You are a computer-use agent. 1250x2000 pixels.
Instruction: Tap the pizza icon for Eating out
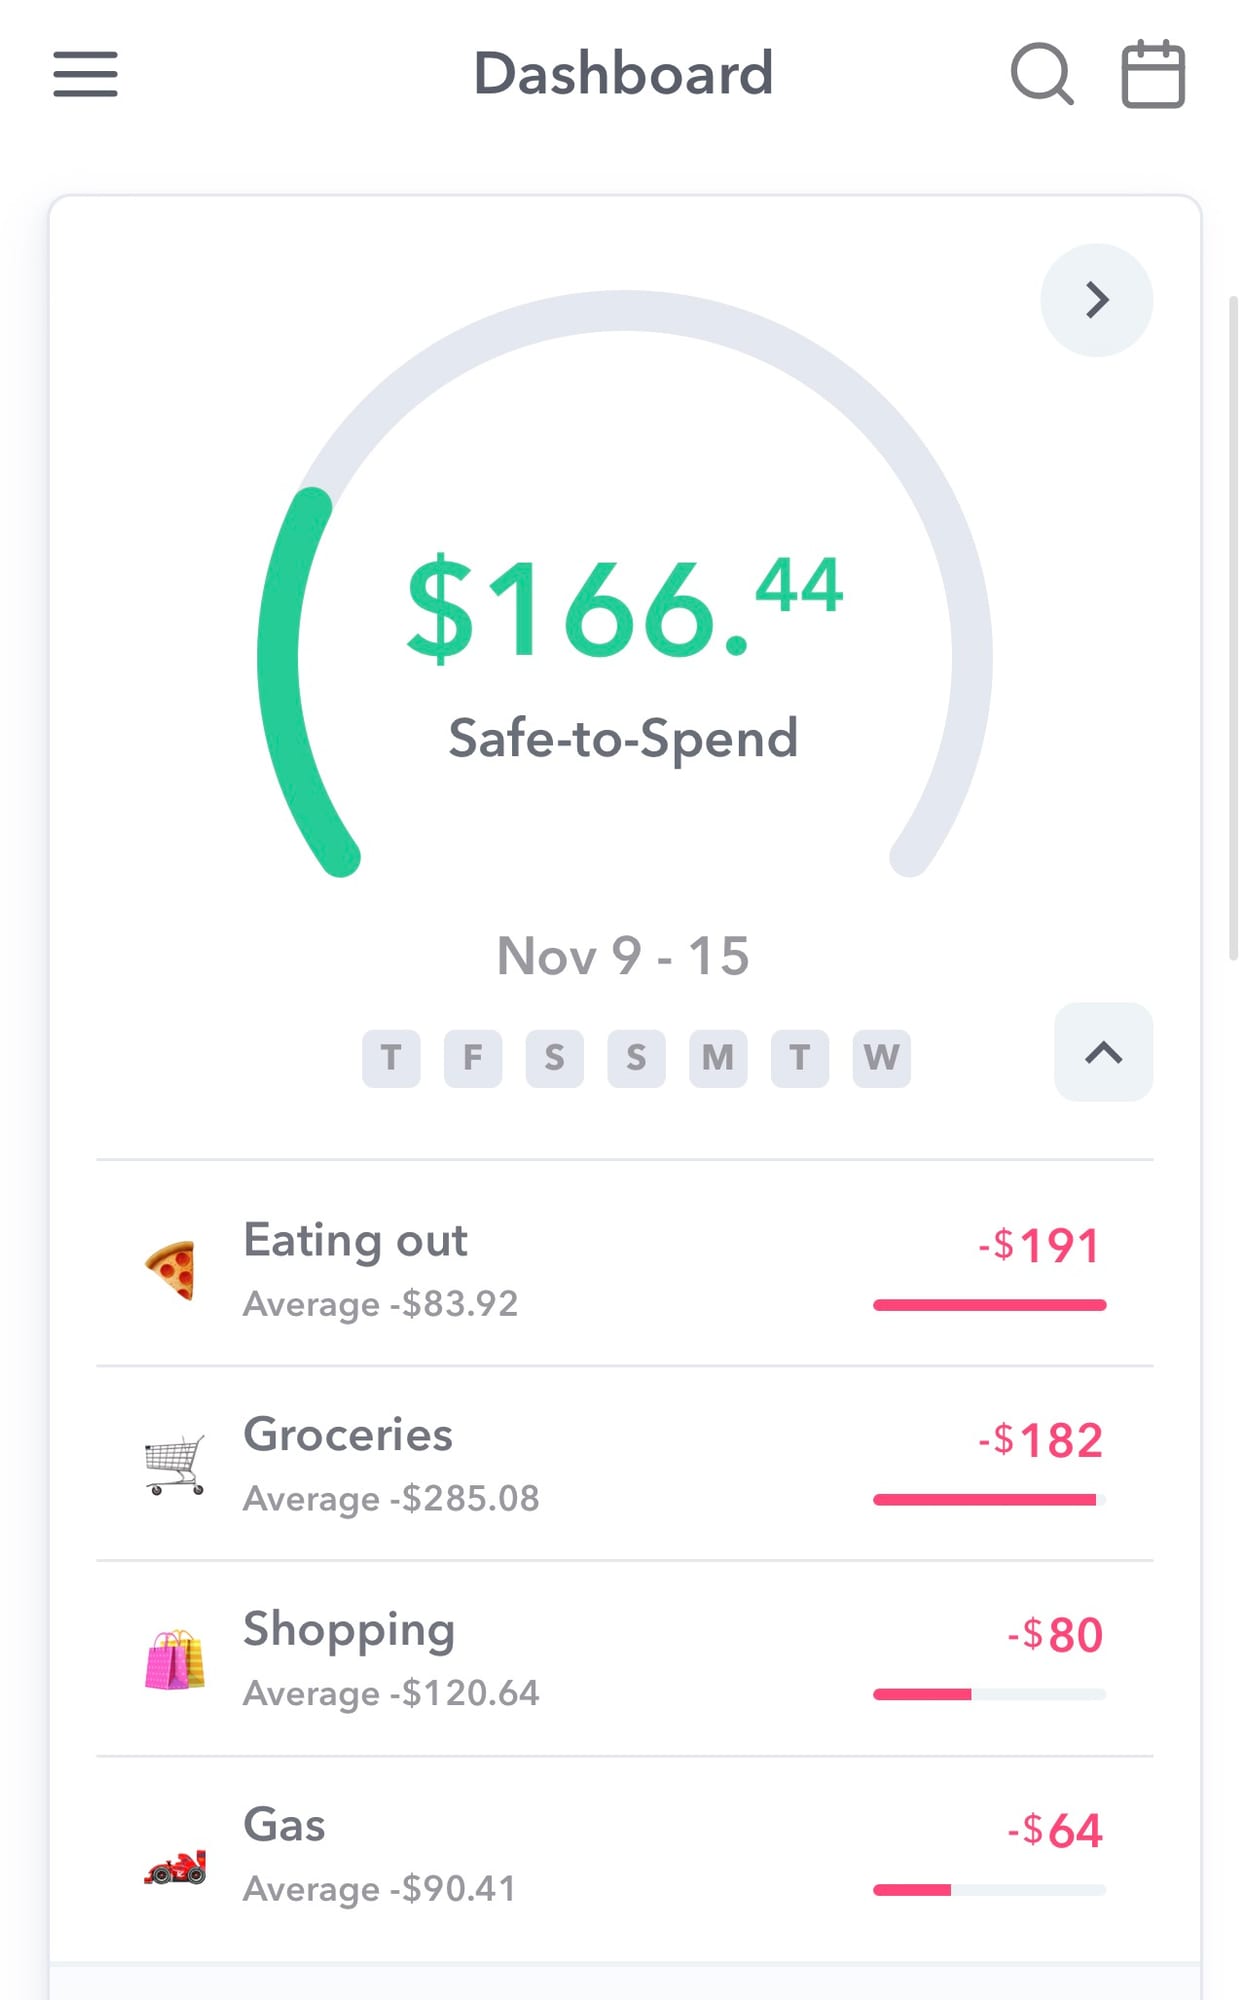coord(172,1270)
